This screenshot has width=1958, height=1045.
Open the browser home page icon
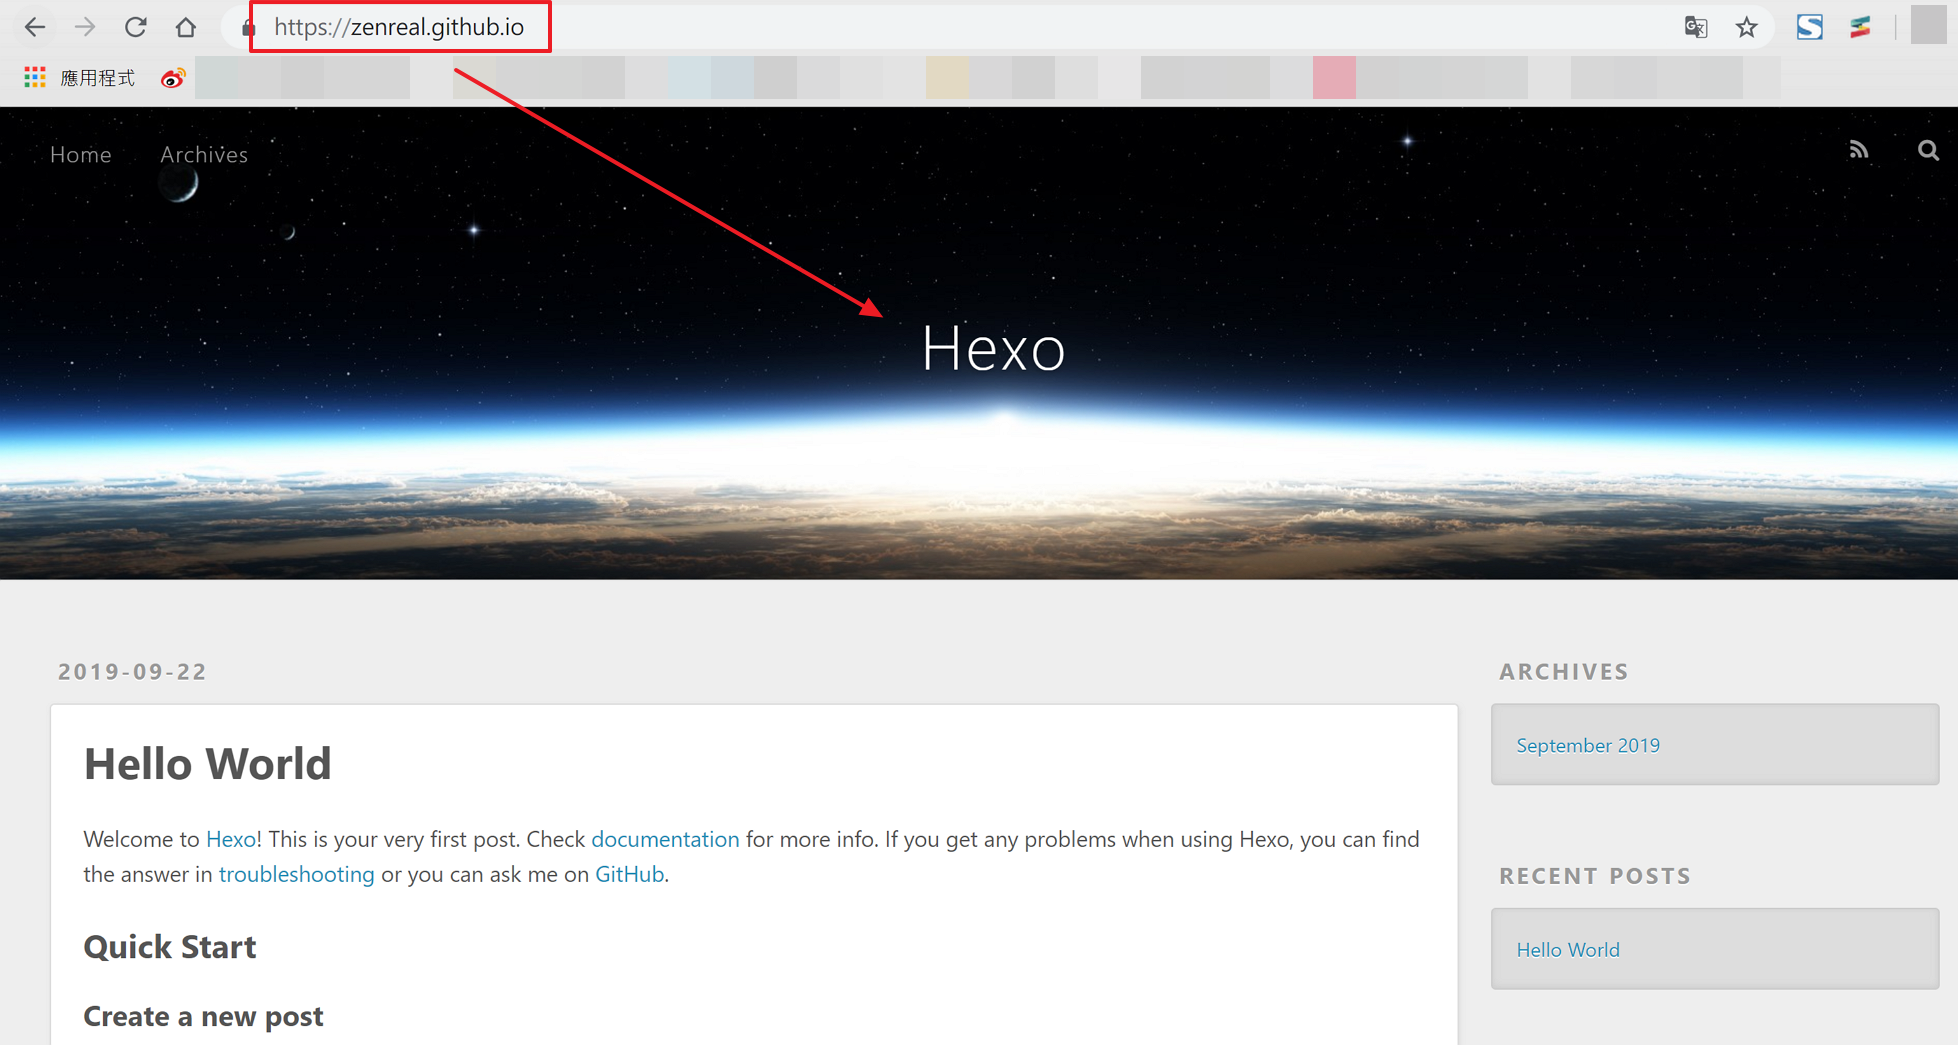186,27
